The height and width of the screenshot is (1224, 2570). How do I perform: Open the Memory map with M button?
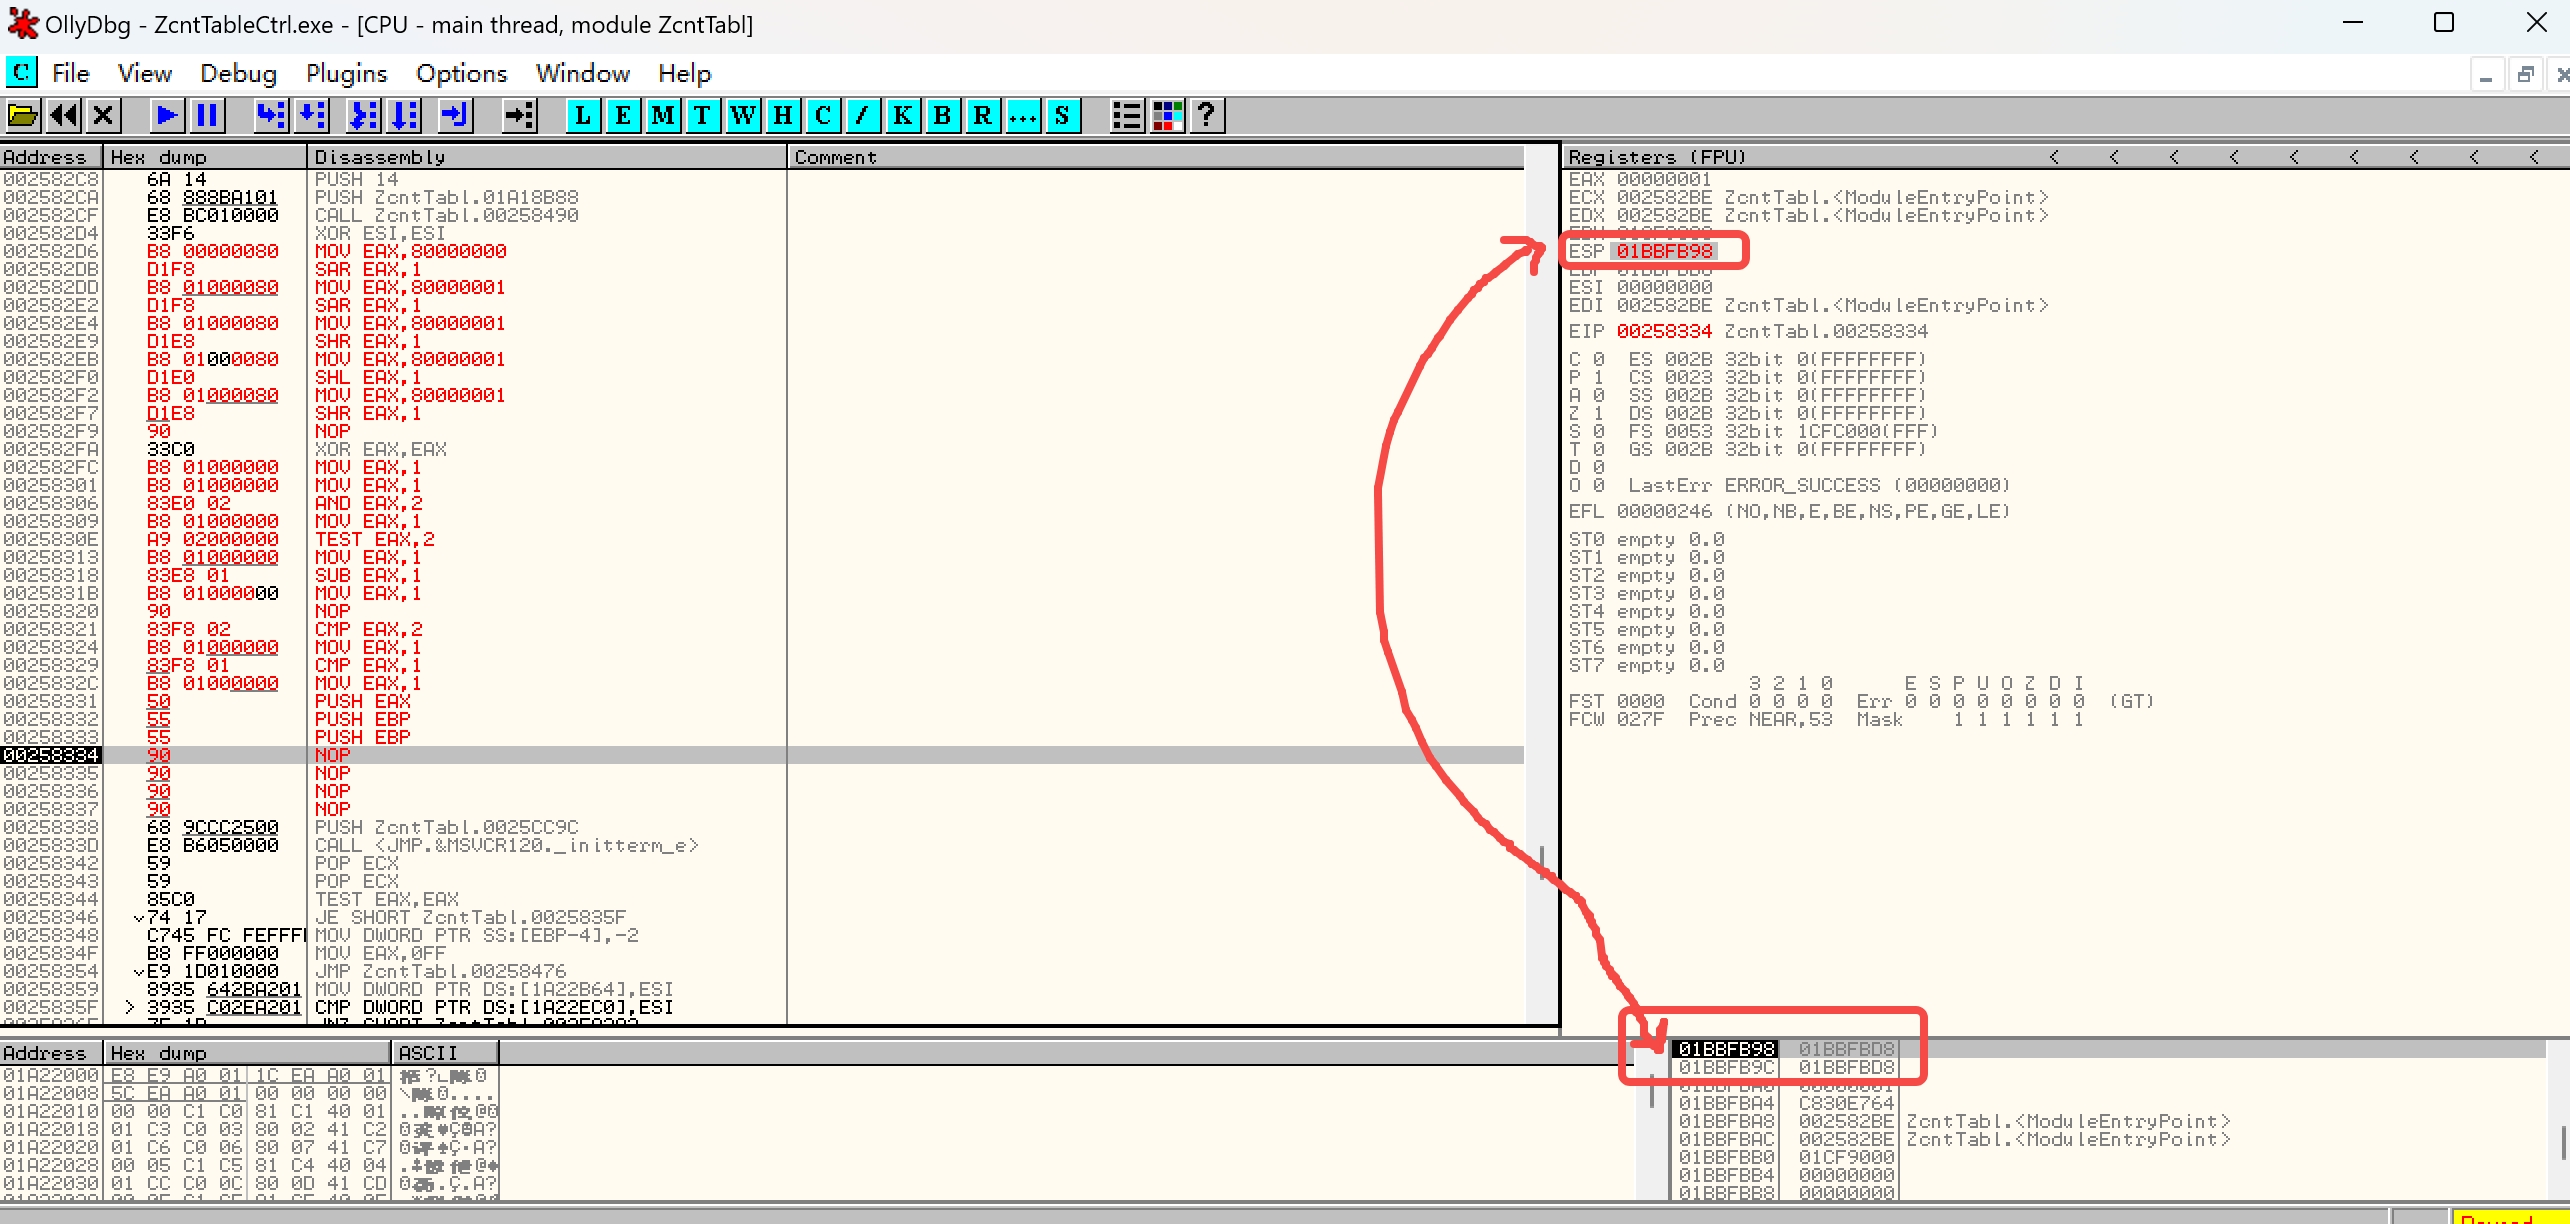coord(662,116)
